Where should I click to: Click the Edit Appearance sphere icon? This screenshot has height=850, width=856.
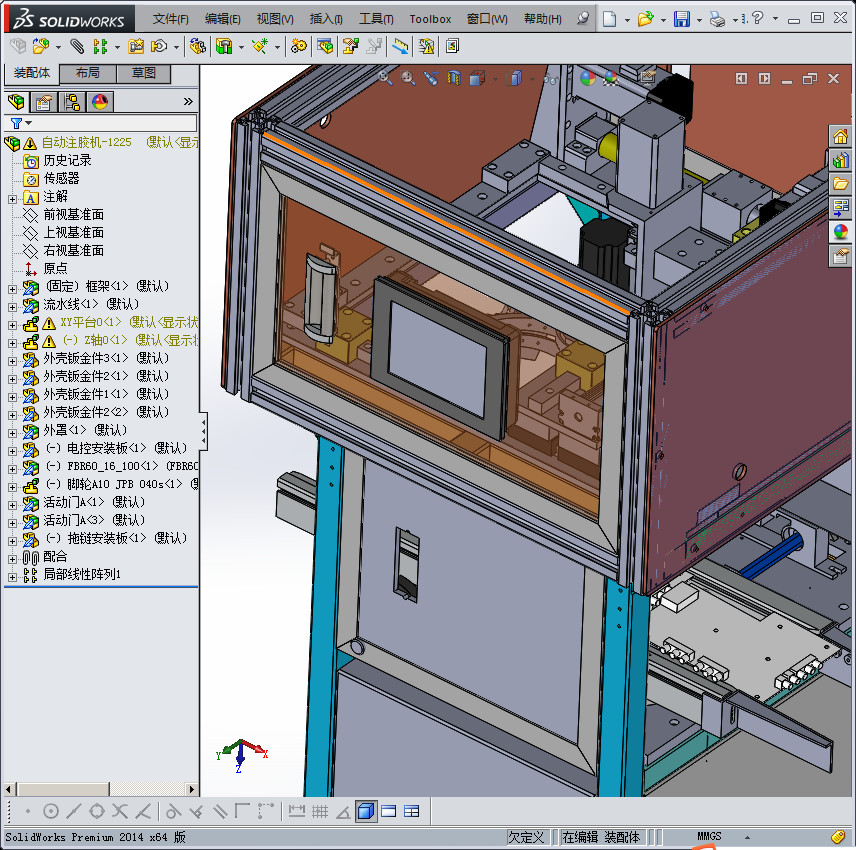pyautogui.click(x=588, y=78)
